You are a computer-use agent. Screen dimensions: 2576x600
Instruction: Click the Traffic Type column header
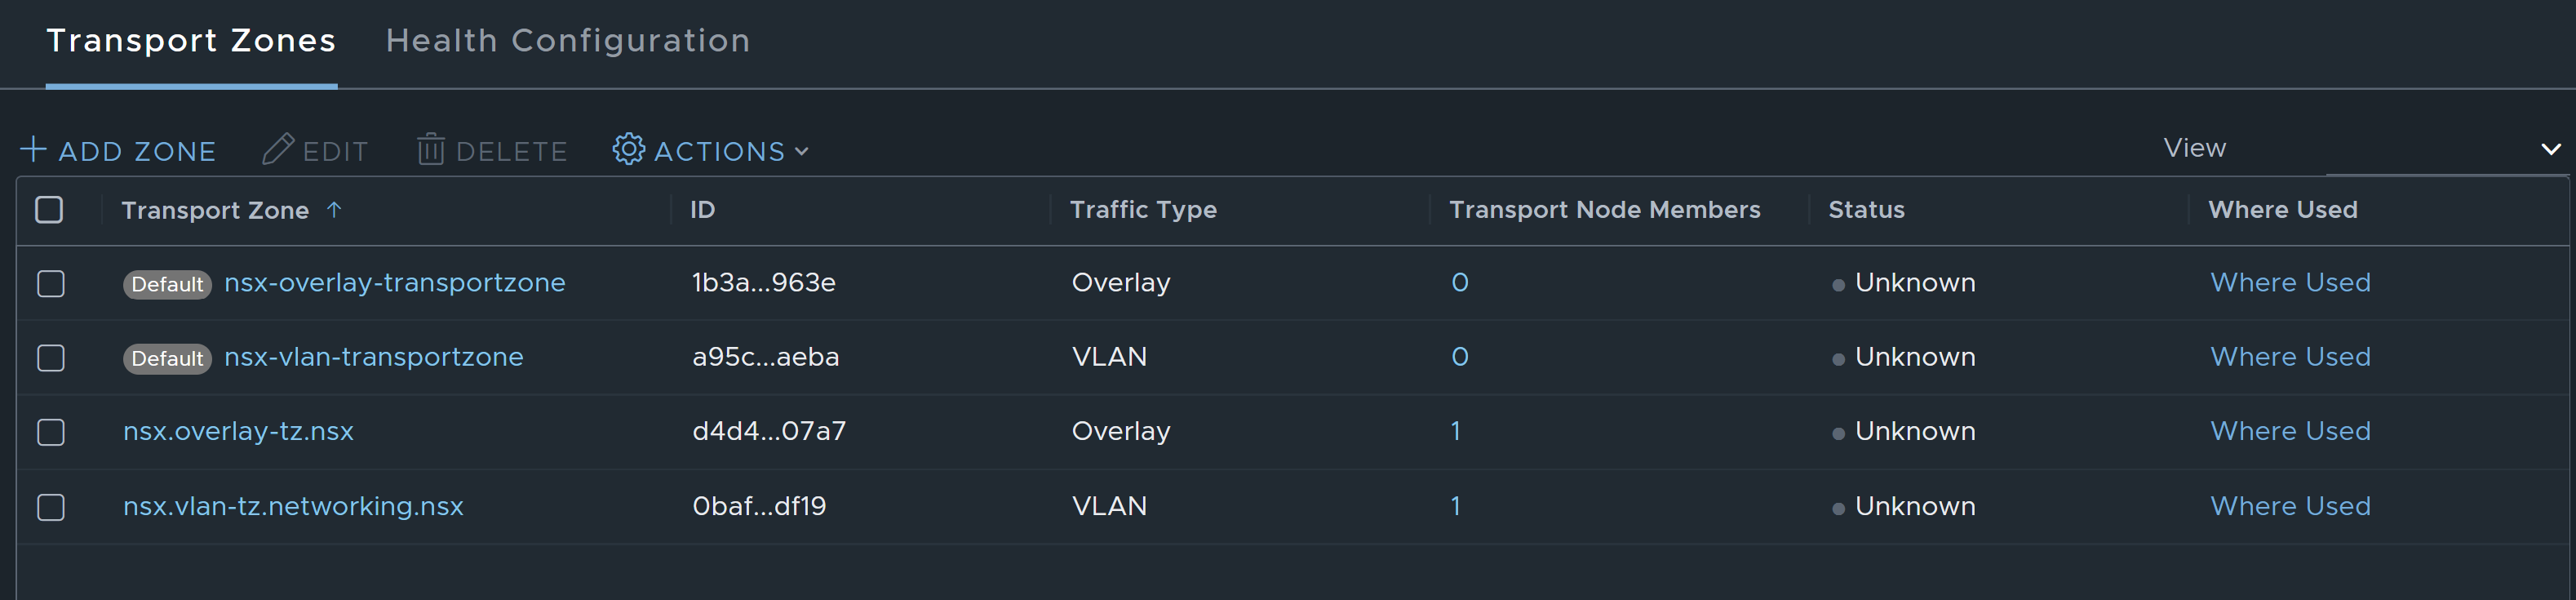[x=1143, y=209]
